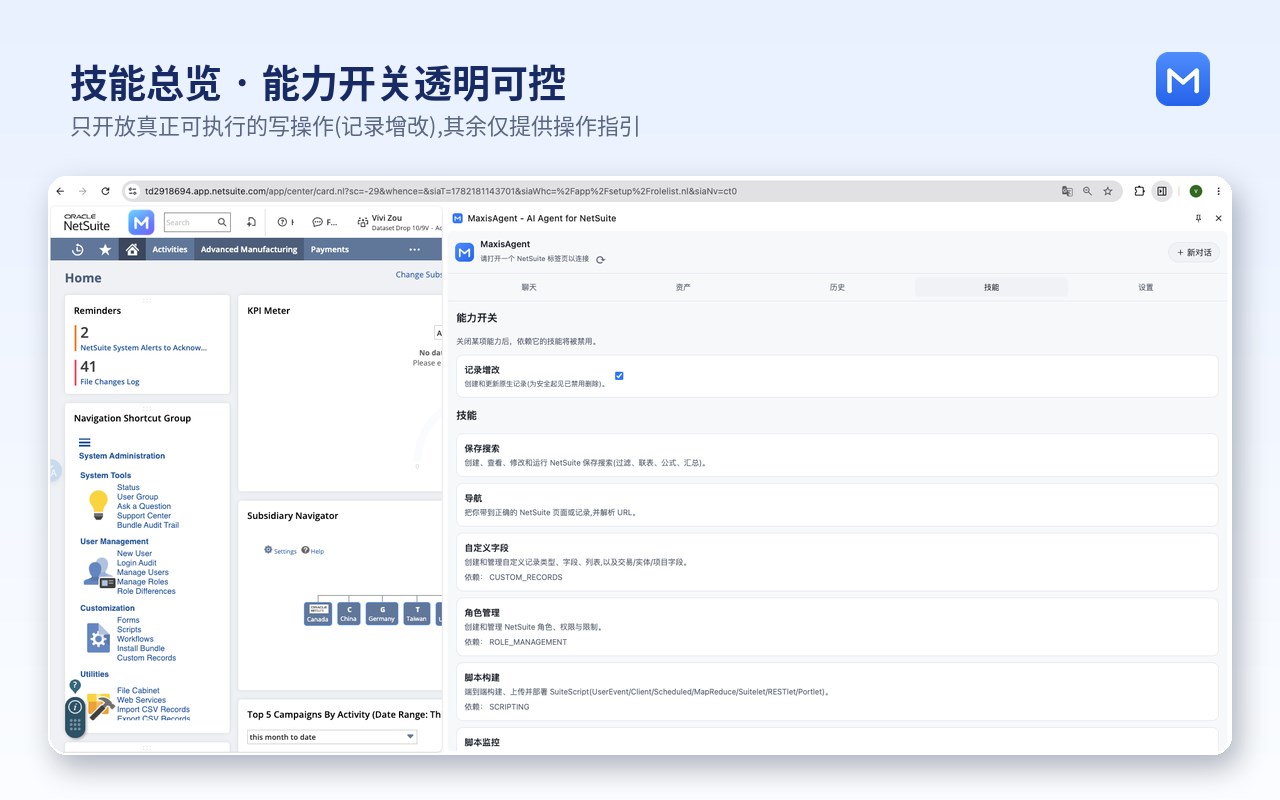
Task: Click the 脚本构建 skill card
Action: coord(837,691)
